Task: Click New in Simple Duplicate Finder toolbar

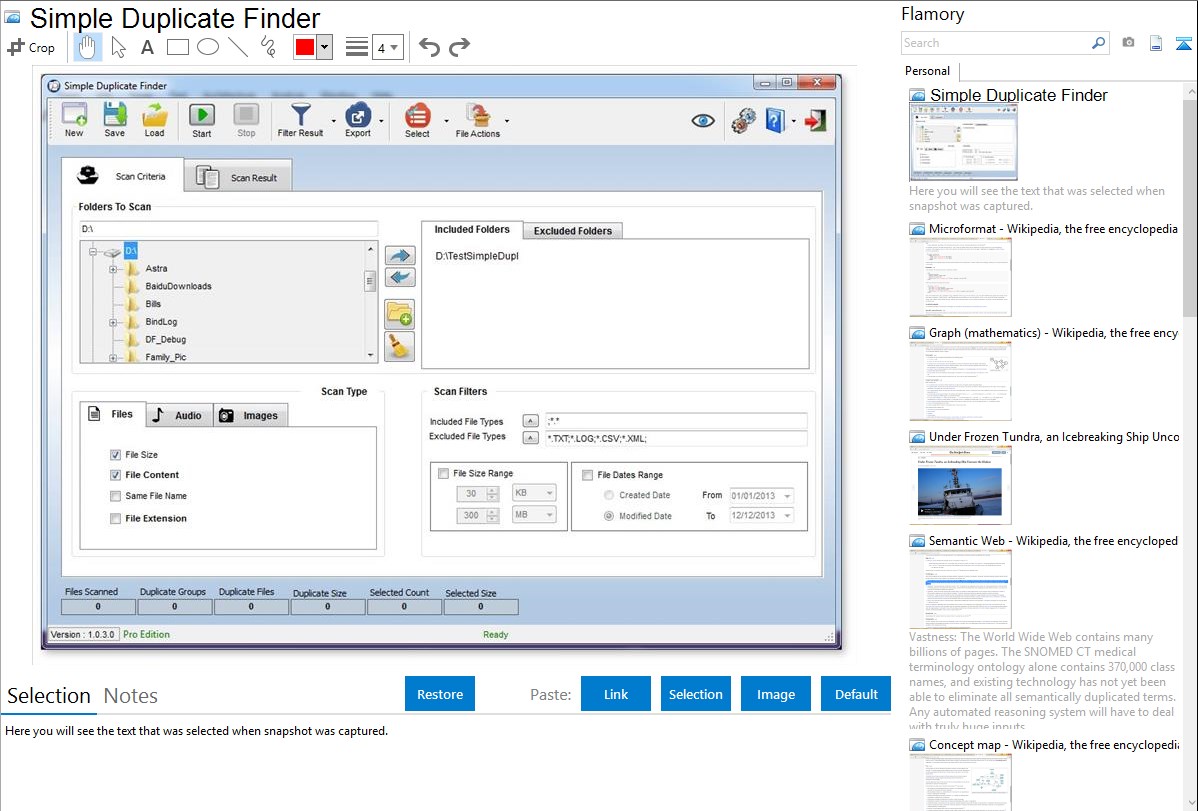Action: click(74, 121)
